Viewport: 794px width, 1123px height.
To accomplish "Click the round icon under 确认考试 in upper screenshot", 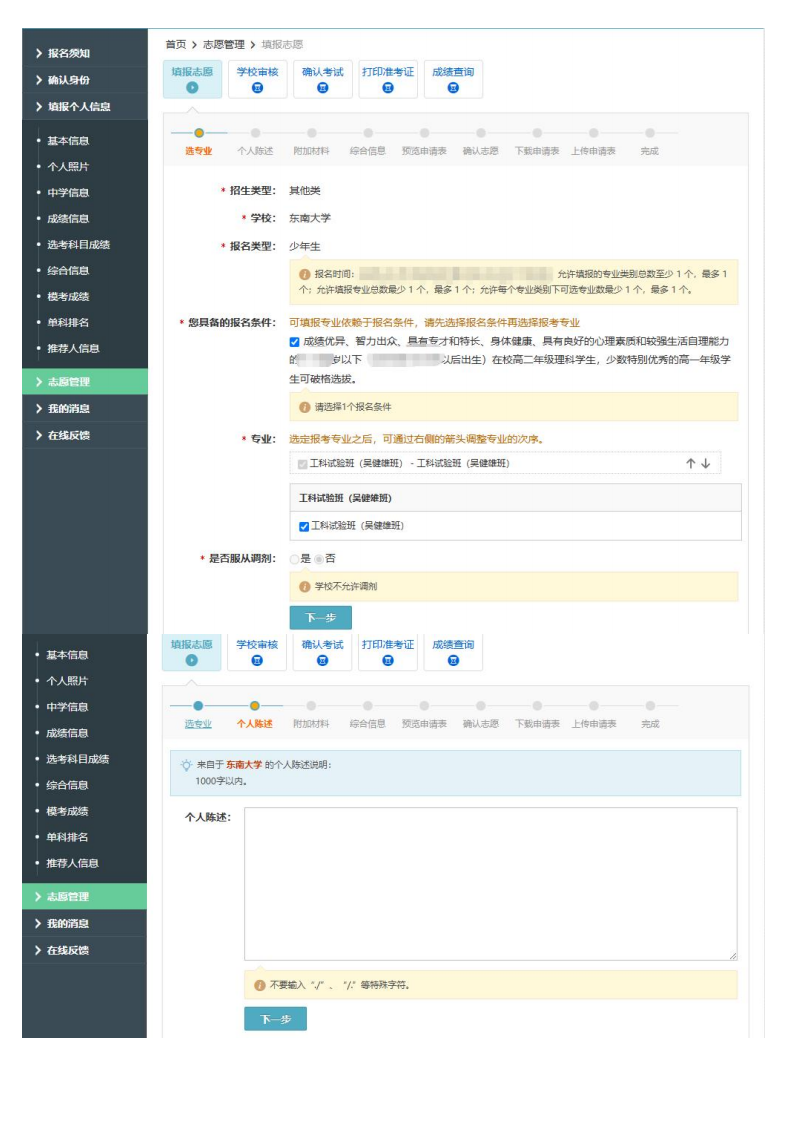I will tap(322, 87).
